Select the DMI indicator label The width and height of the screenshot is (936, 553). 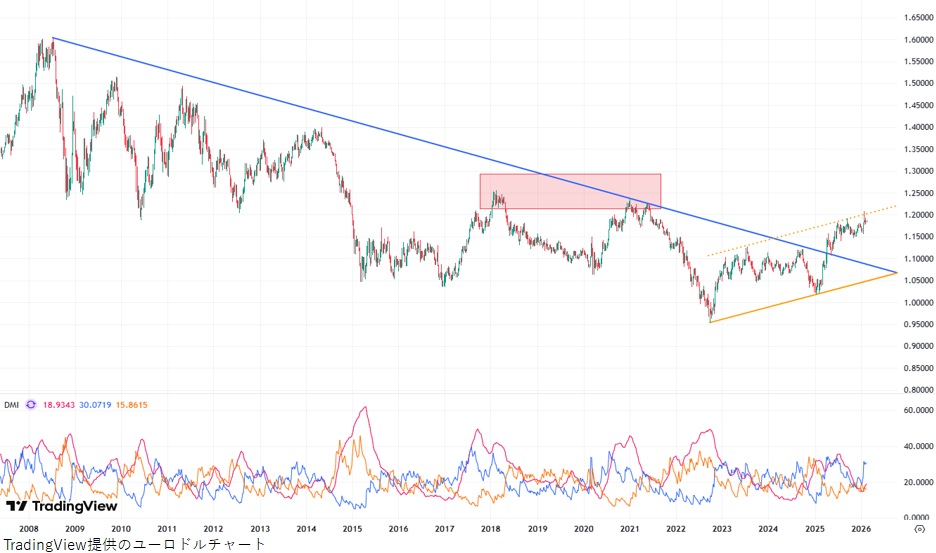[x=11, y=404]
